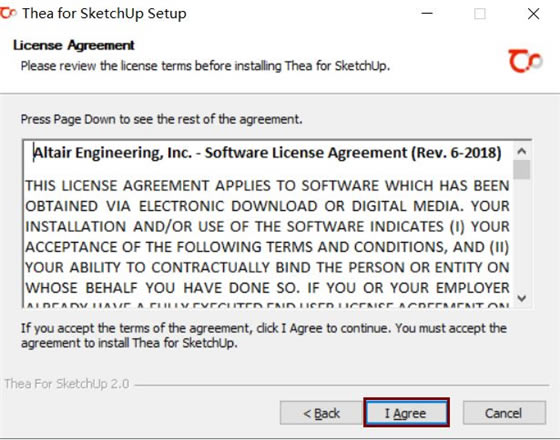Image resolution: width=560 pixels, height=440 pixels.
Task: Click the license scrollbar thumb
Action: coord(522,170)
